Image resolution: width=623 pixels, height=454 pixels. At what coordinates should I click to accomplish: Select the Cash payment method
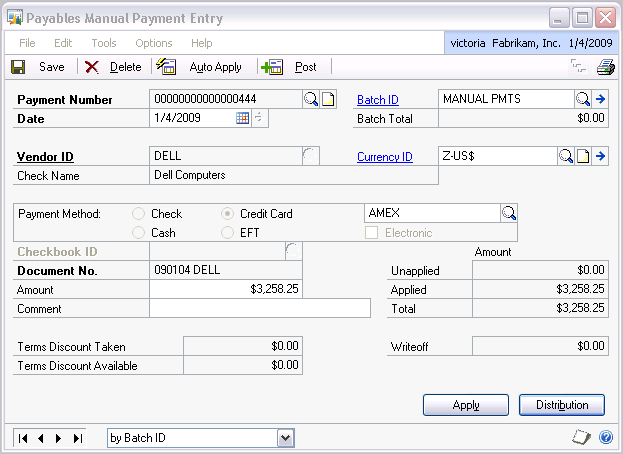click(138, 233)
